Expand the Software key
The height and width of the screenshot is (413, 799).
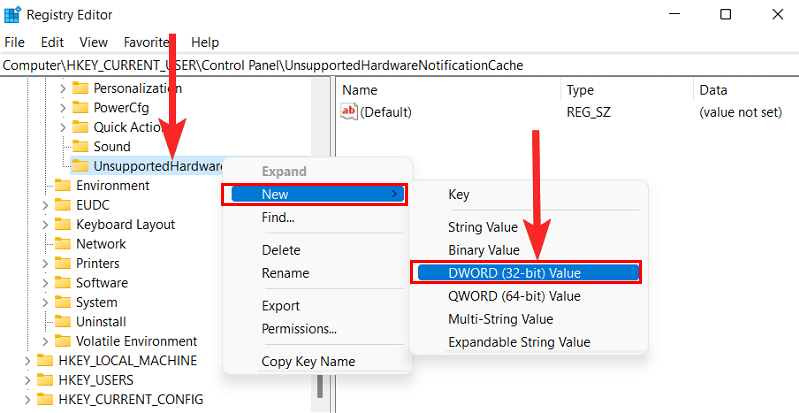click(44, 283)
